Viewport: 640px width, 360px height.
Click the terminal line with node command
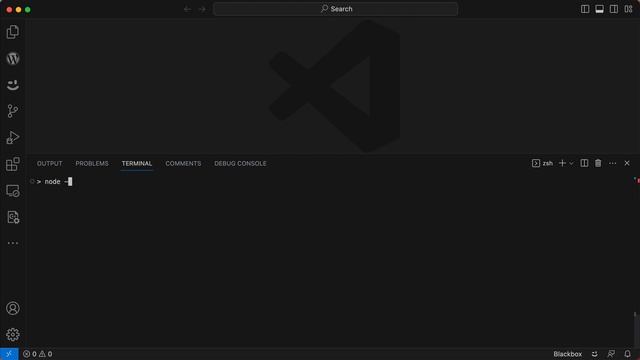[54, 182]
